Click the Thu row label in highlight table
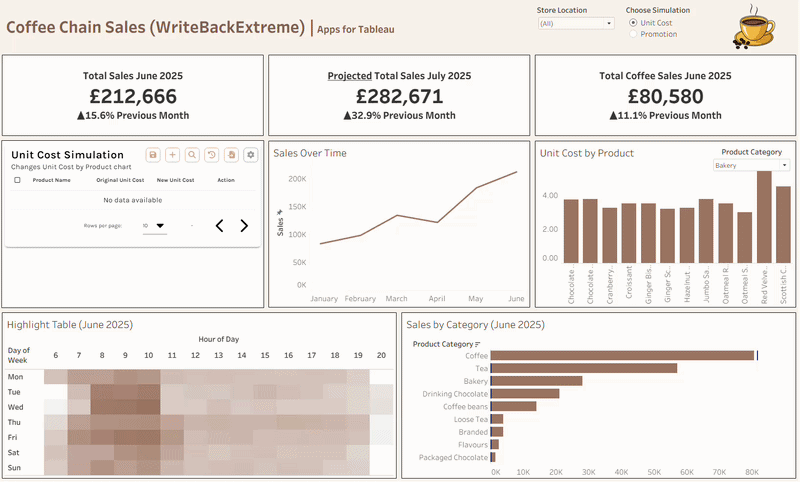The width and height of the screenshot is (800, 482). point(14,422)
